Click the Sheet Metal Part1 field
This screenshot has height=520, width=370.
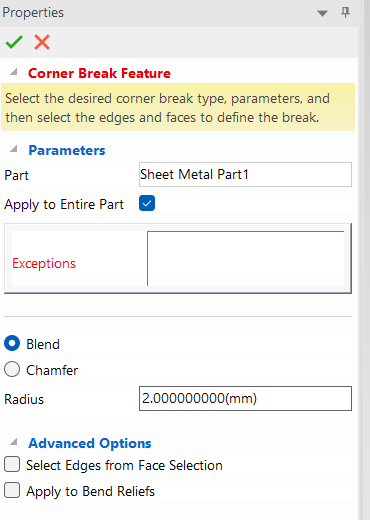245,174
